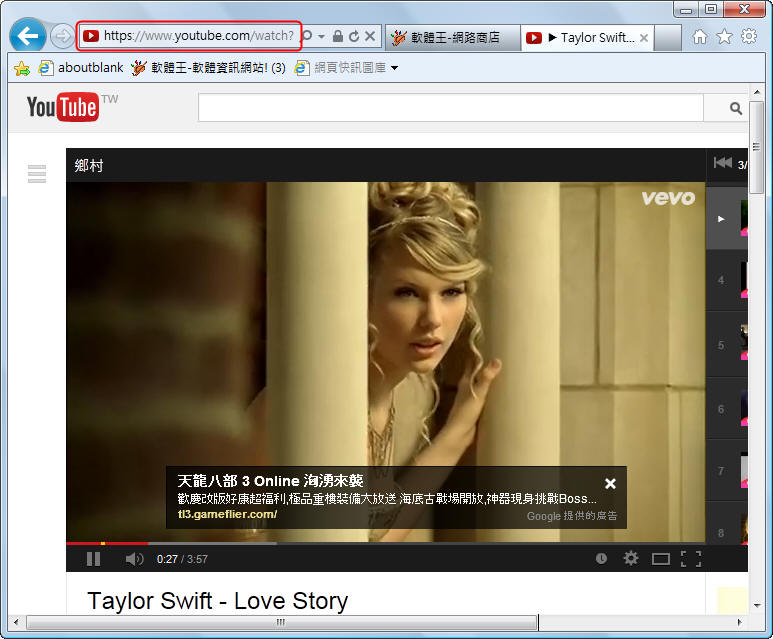
Task: Refresh the page from the address bar
Action: pos(353,37)
